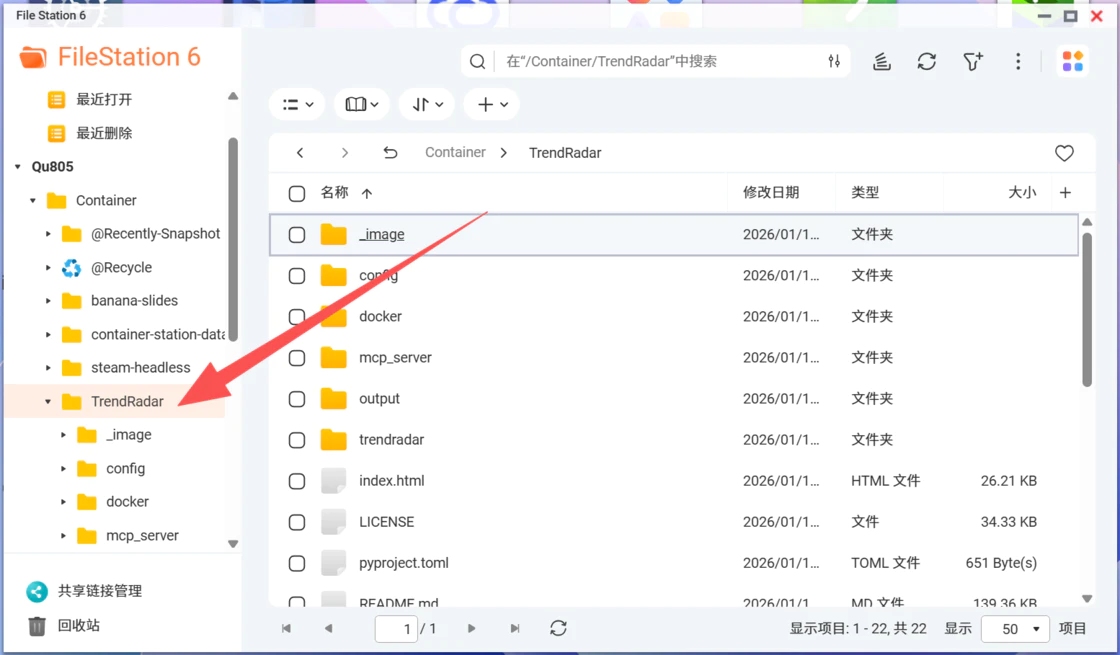Open the mcp_server folder in list
Viewport: 1120px width, 655px height.
[395, 358]
